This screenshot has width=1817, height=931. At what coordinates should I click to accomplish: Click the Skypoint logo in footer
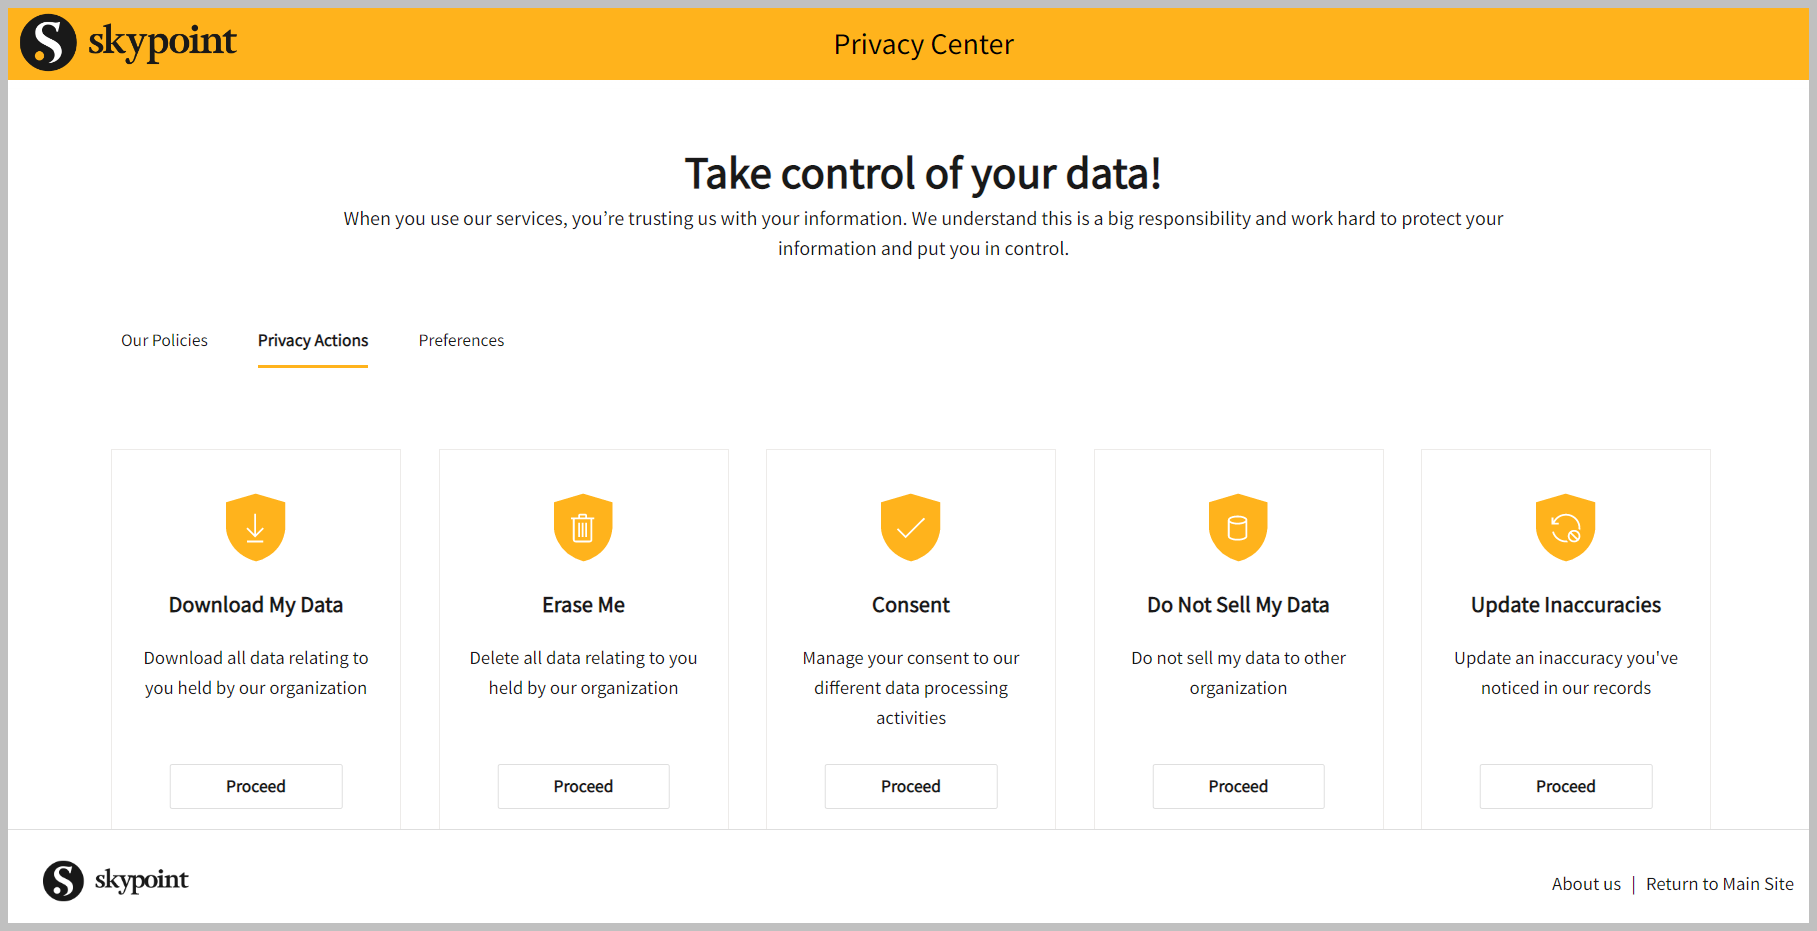(116, 881)
